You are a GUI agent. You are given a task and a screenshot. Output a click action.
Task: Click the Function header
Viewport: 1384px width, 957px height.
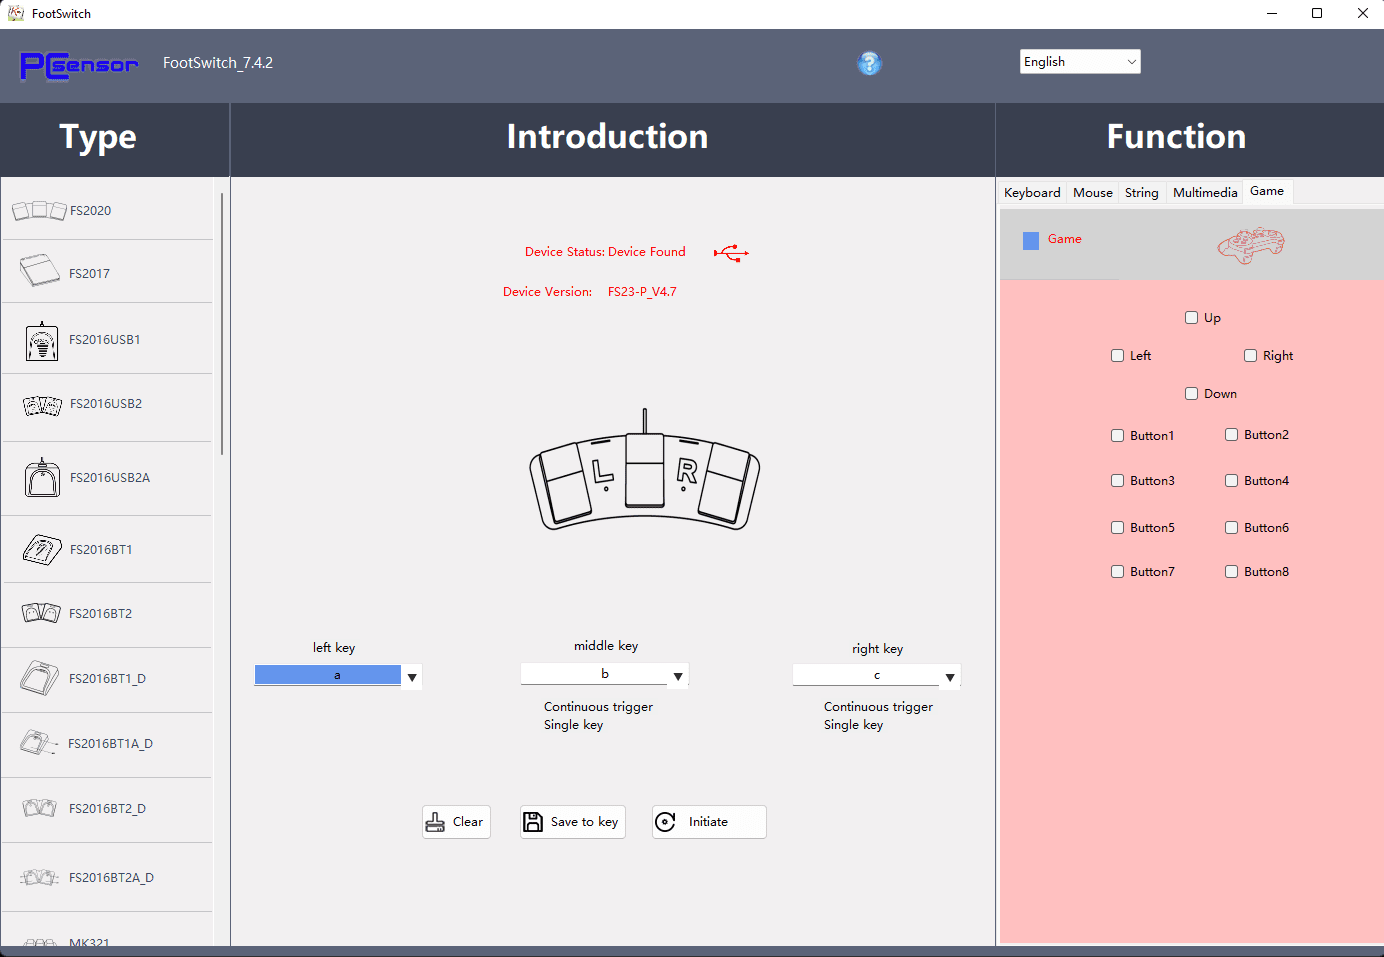coord(1176,137)
